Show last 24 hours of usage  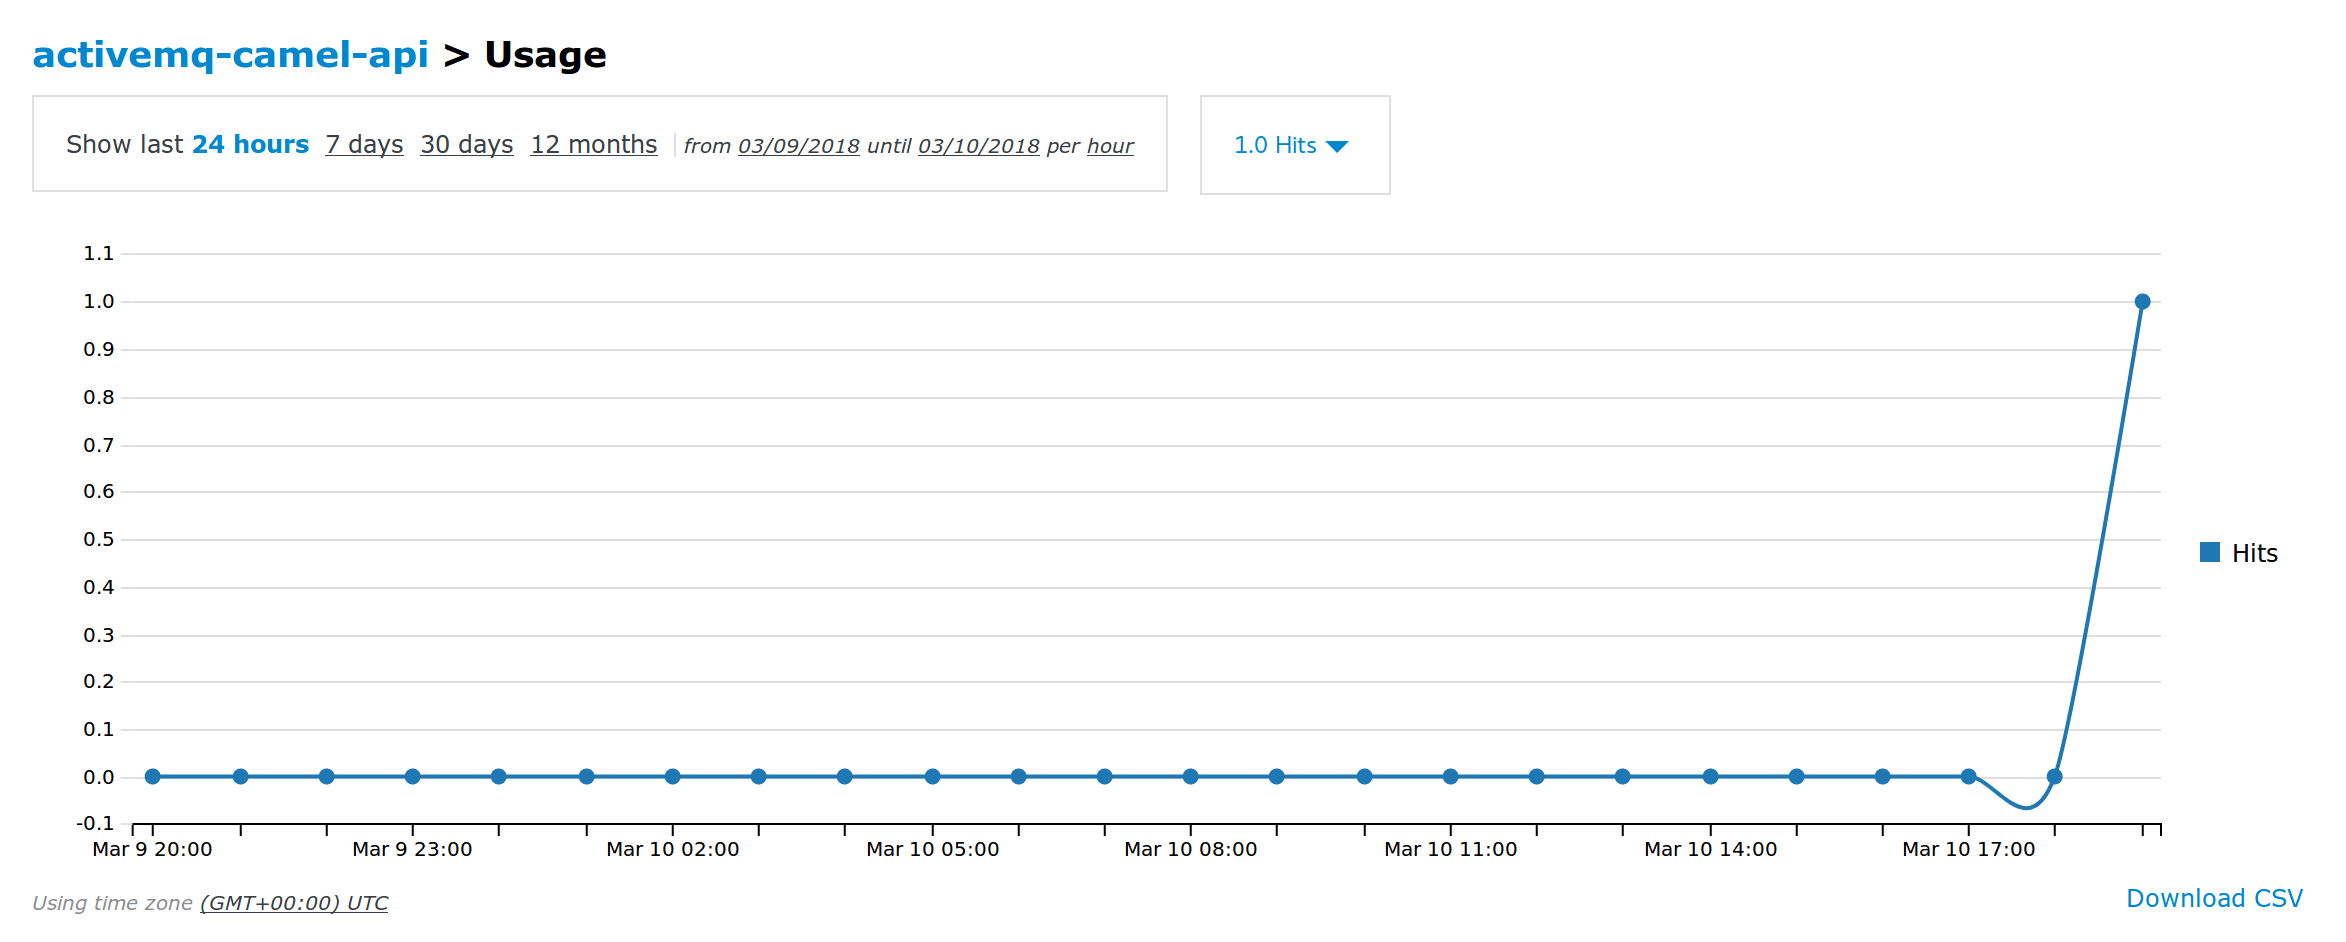pos(250,145)
